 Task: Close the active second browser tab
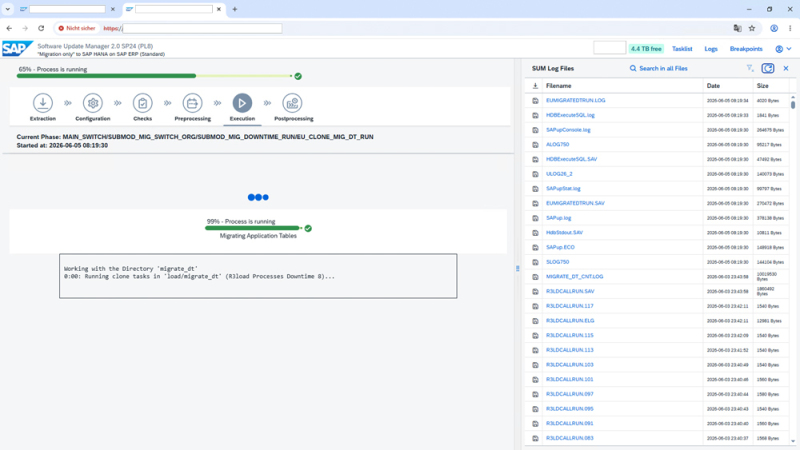[218, 9]
